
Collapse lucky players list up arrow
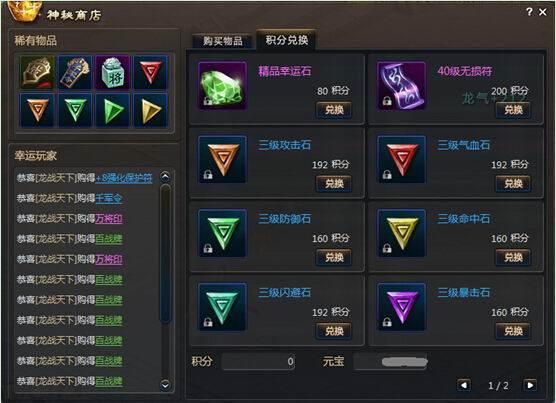[x=165, y=176]
